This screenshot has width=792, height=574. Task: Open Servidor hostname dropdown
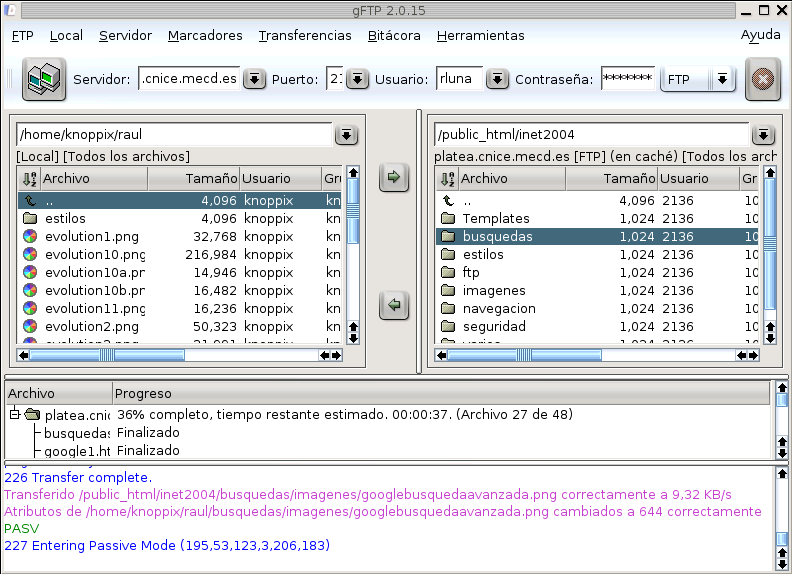254,79
